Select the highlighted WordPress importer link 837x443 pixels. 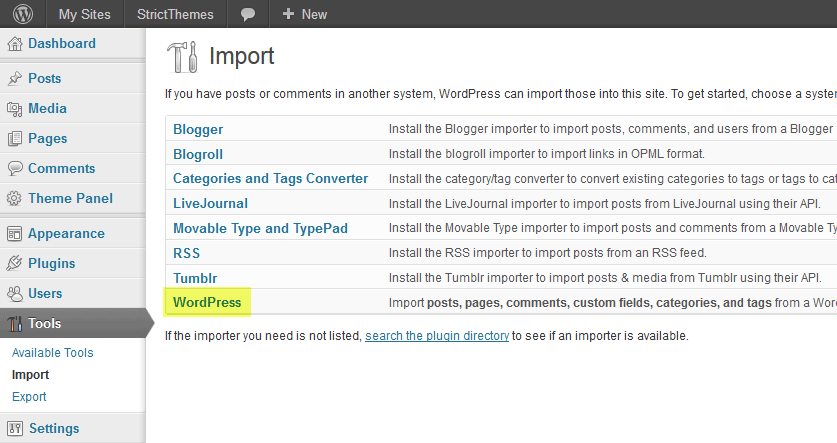point(207,303)
